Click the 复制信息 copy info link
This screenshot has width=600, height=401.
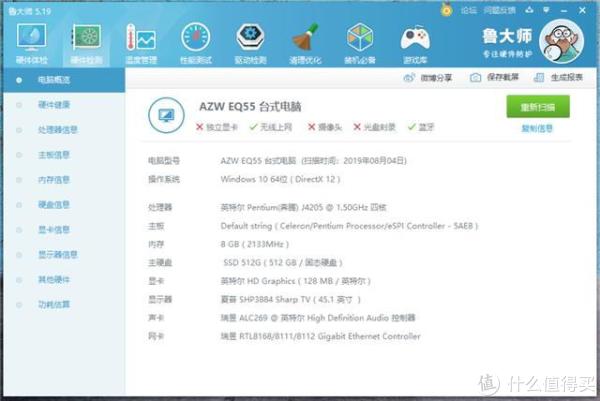pos(537,129)
